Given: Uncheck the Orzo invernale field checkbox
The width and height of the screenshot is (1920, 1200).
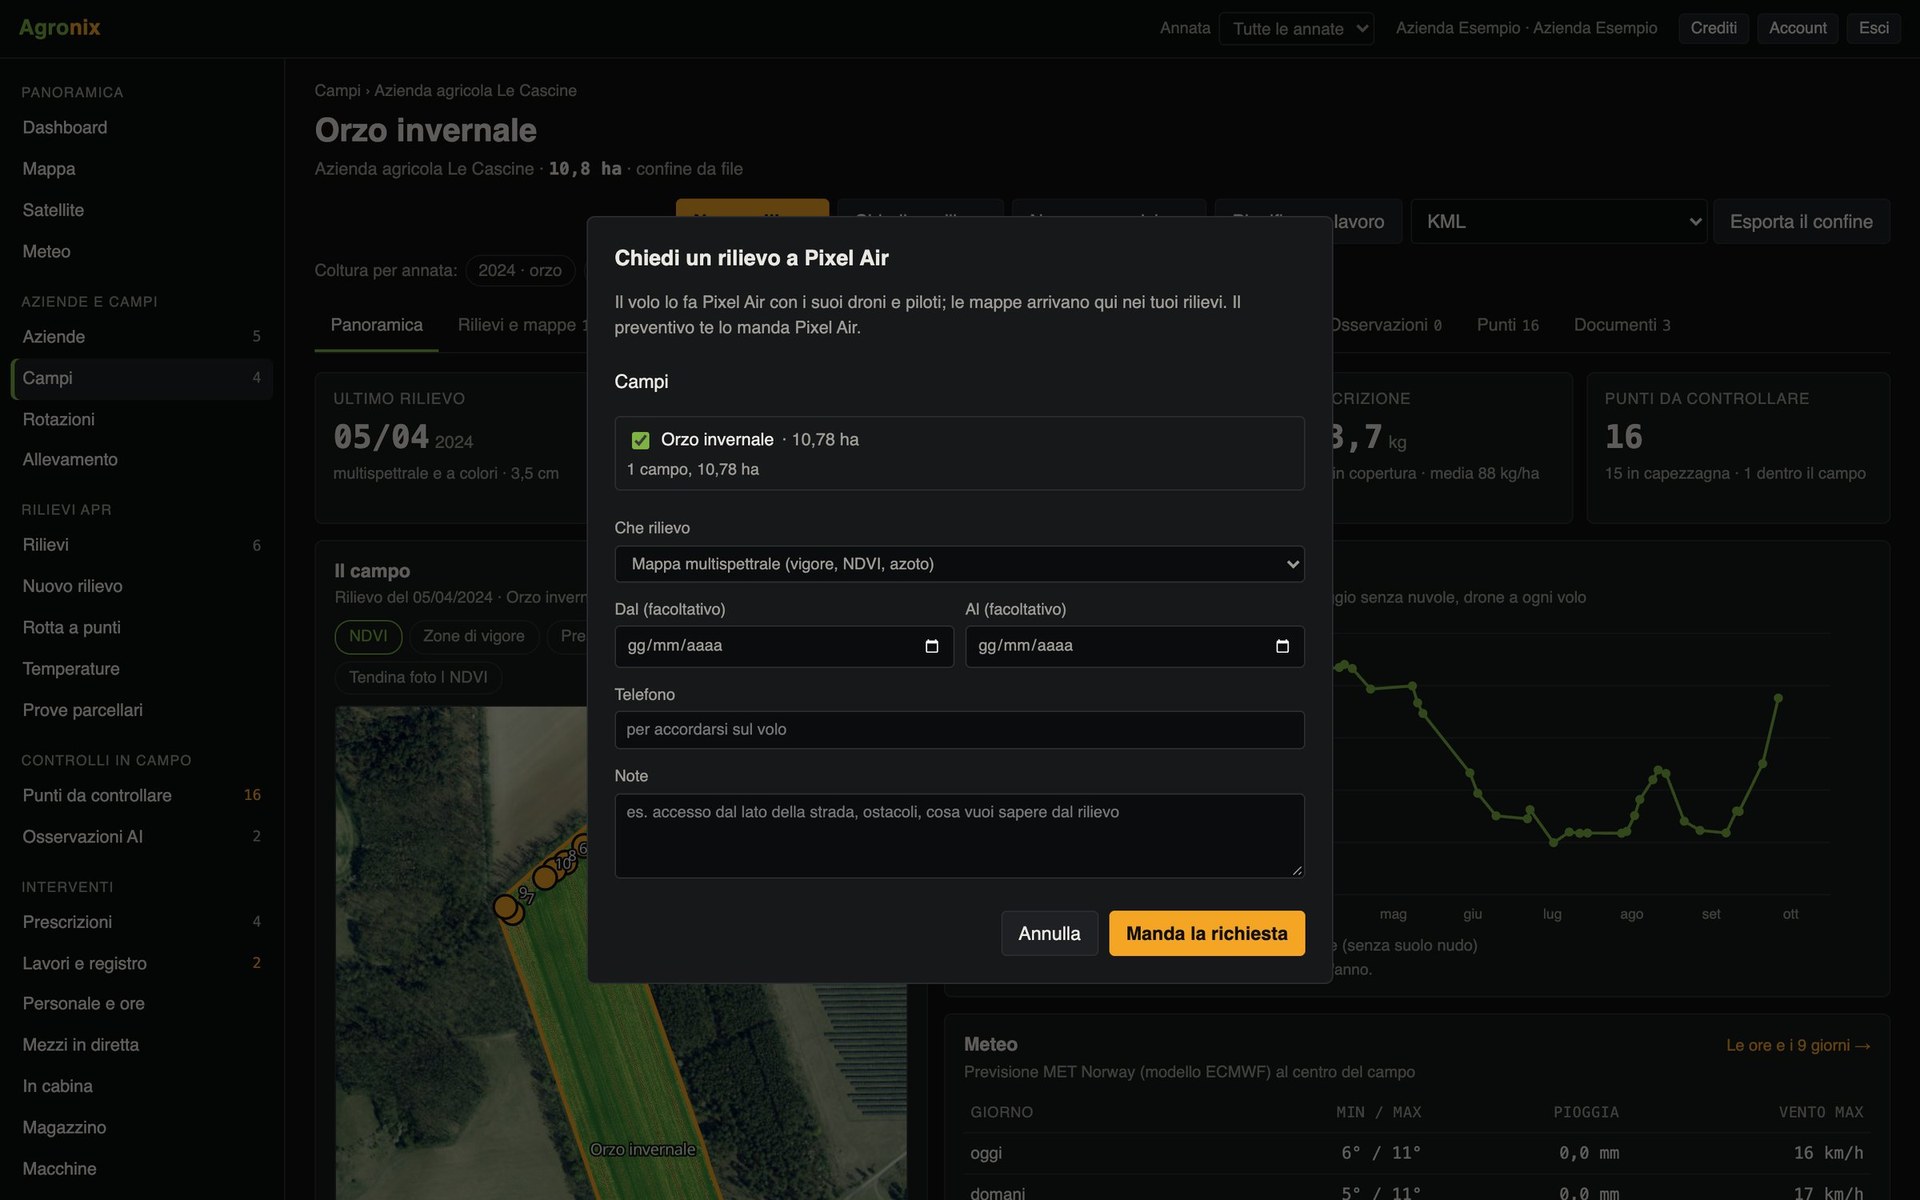Looking at the screenshot, I should coord(641,440).
